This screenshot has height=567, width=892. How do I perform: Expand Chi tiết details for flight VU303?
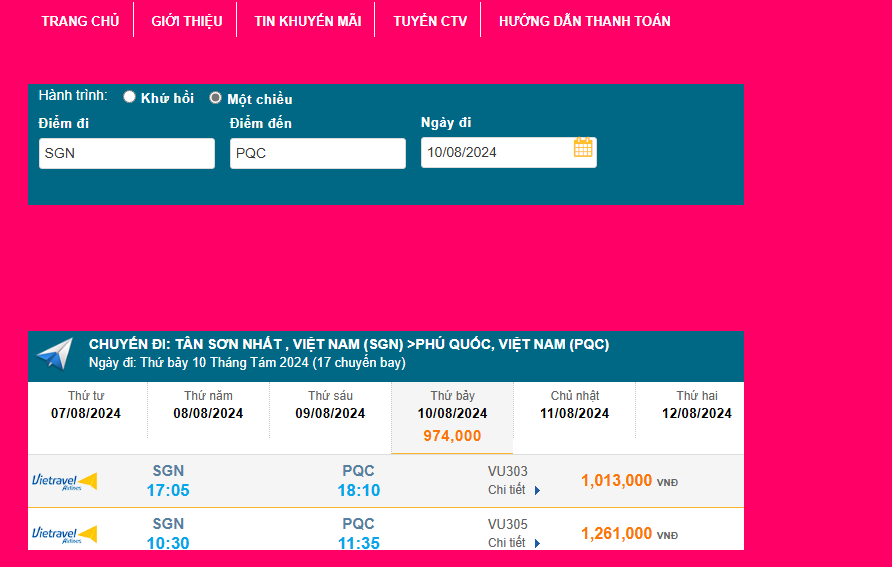click(513, 490)
